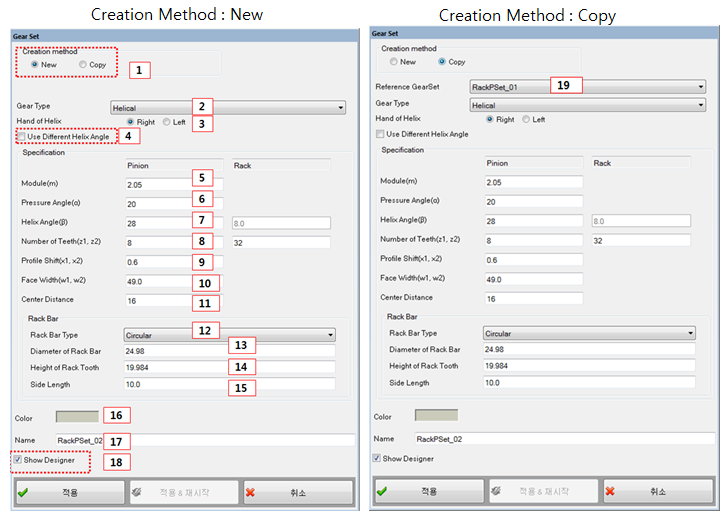
Task: Open Reference GearSet dropdown RackPSet_01
Action: click(x=588, y=87)
